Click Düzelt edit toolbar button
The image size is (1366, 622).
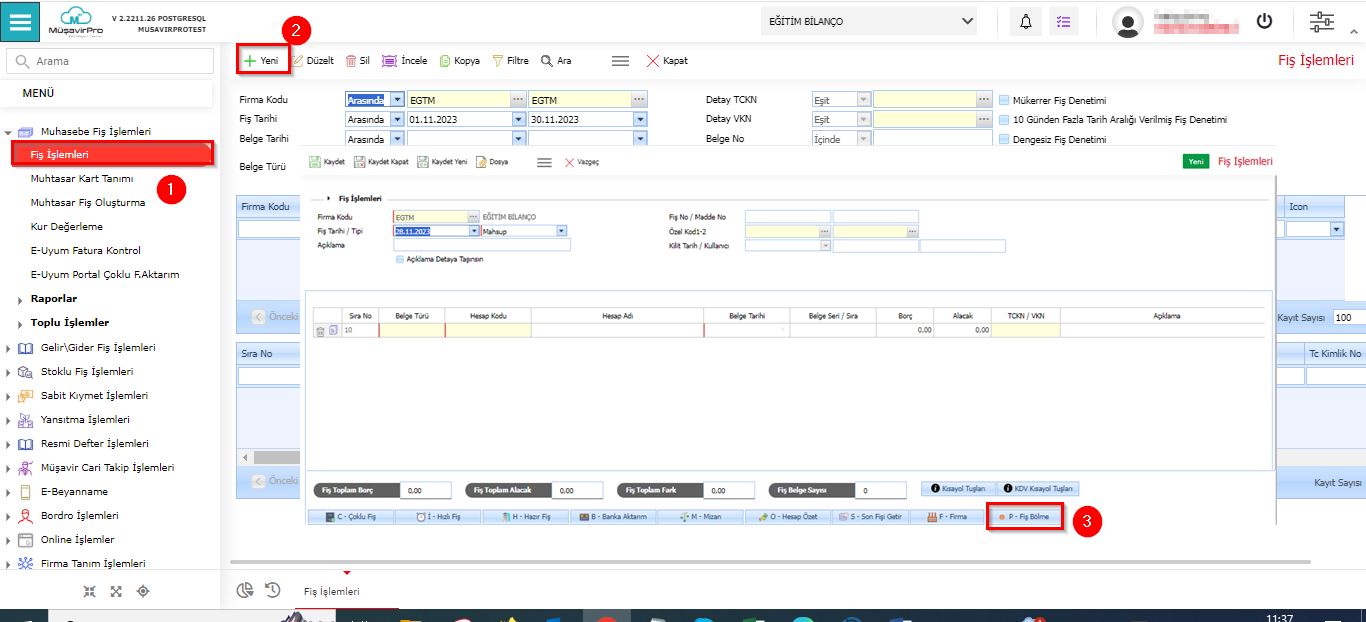coord(313,61)
